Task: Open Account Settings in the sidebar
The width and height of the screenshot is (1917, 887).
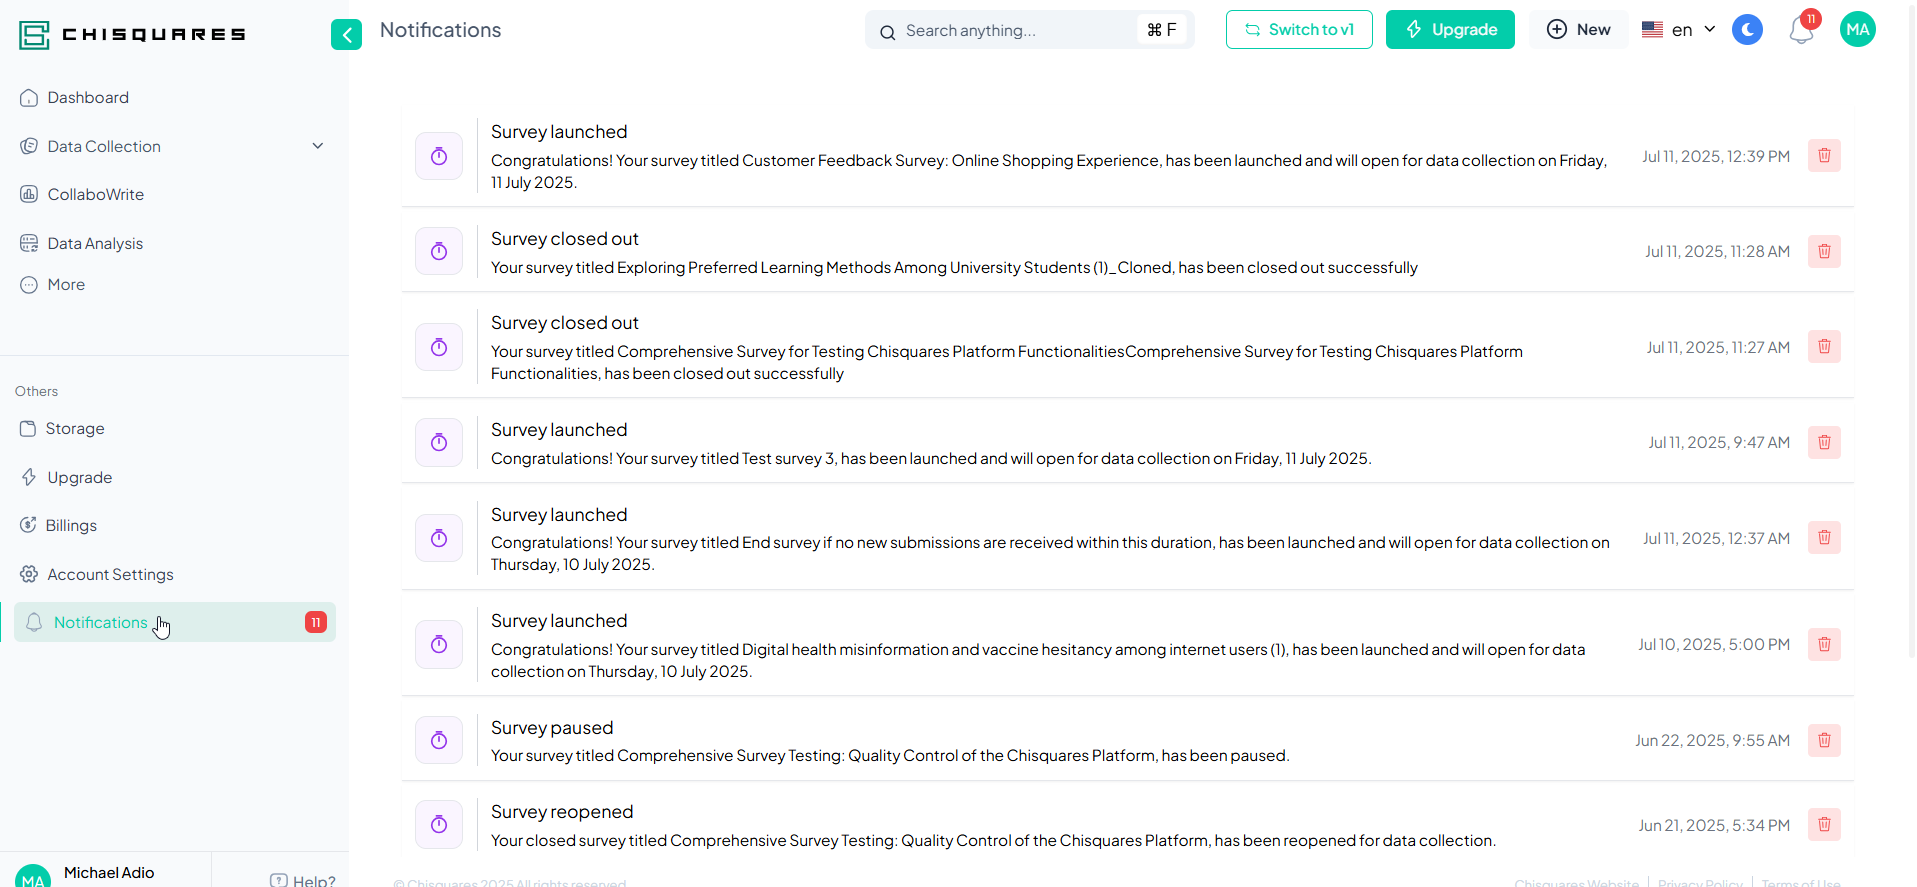Action: tap(110, 575)
